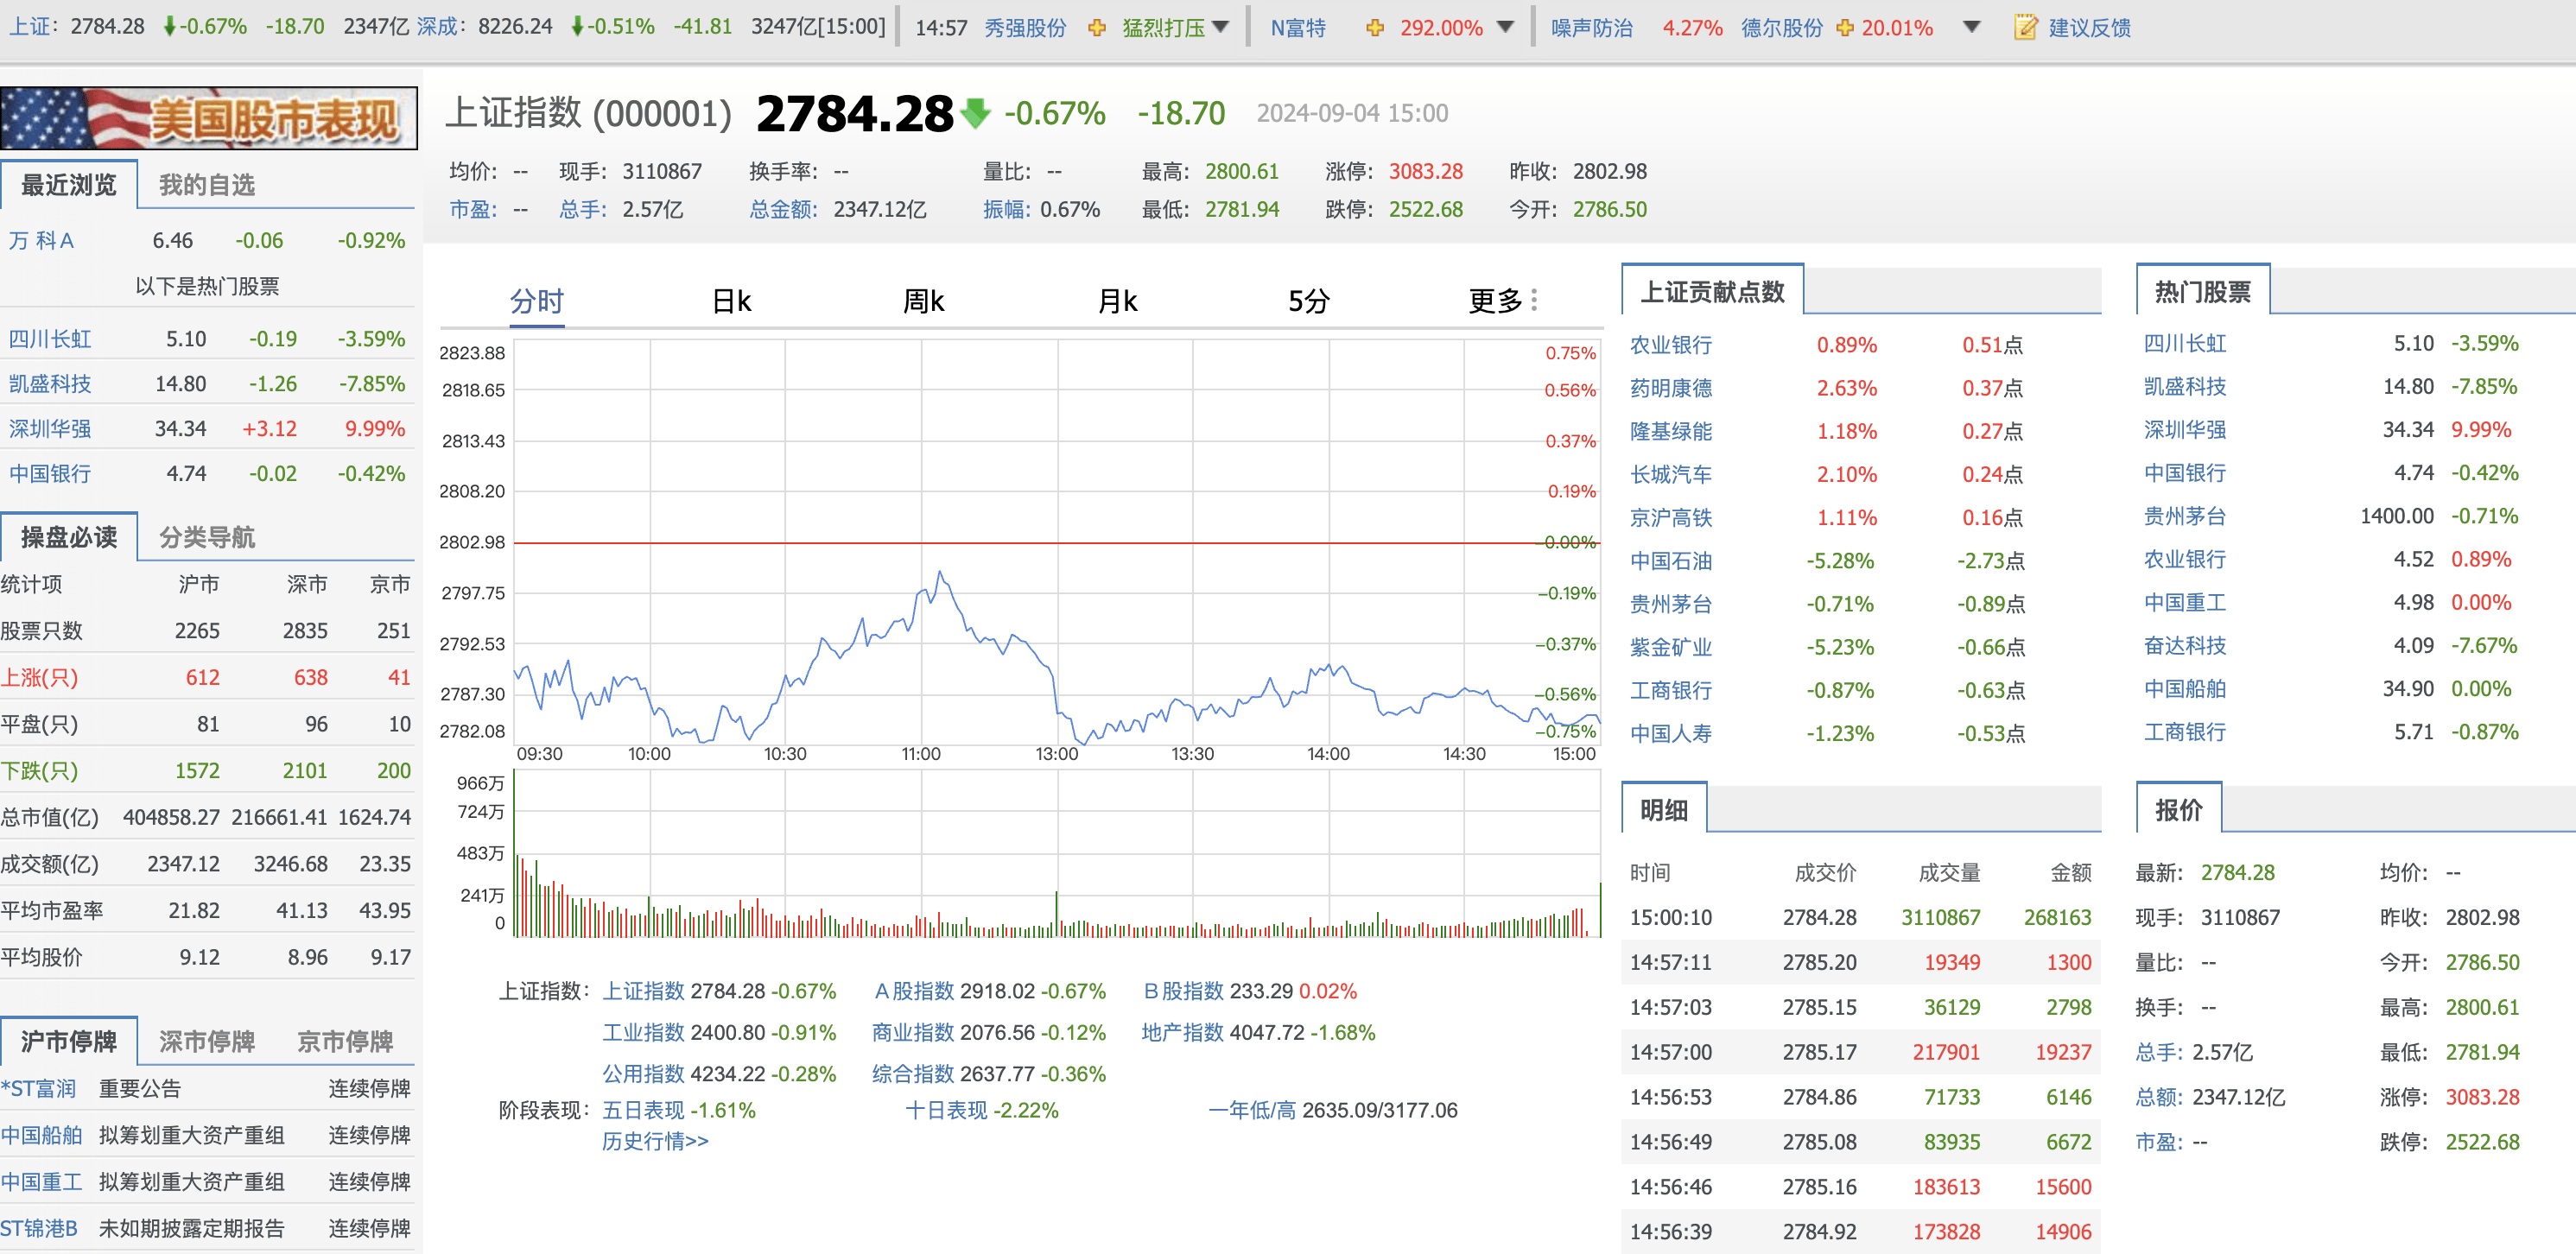Open 隆基绿能 in the contribution list
Screen dimensions: 2576x1254
coord(1671,431)
